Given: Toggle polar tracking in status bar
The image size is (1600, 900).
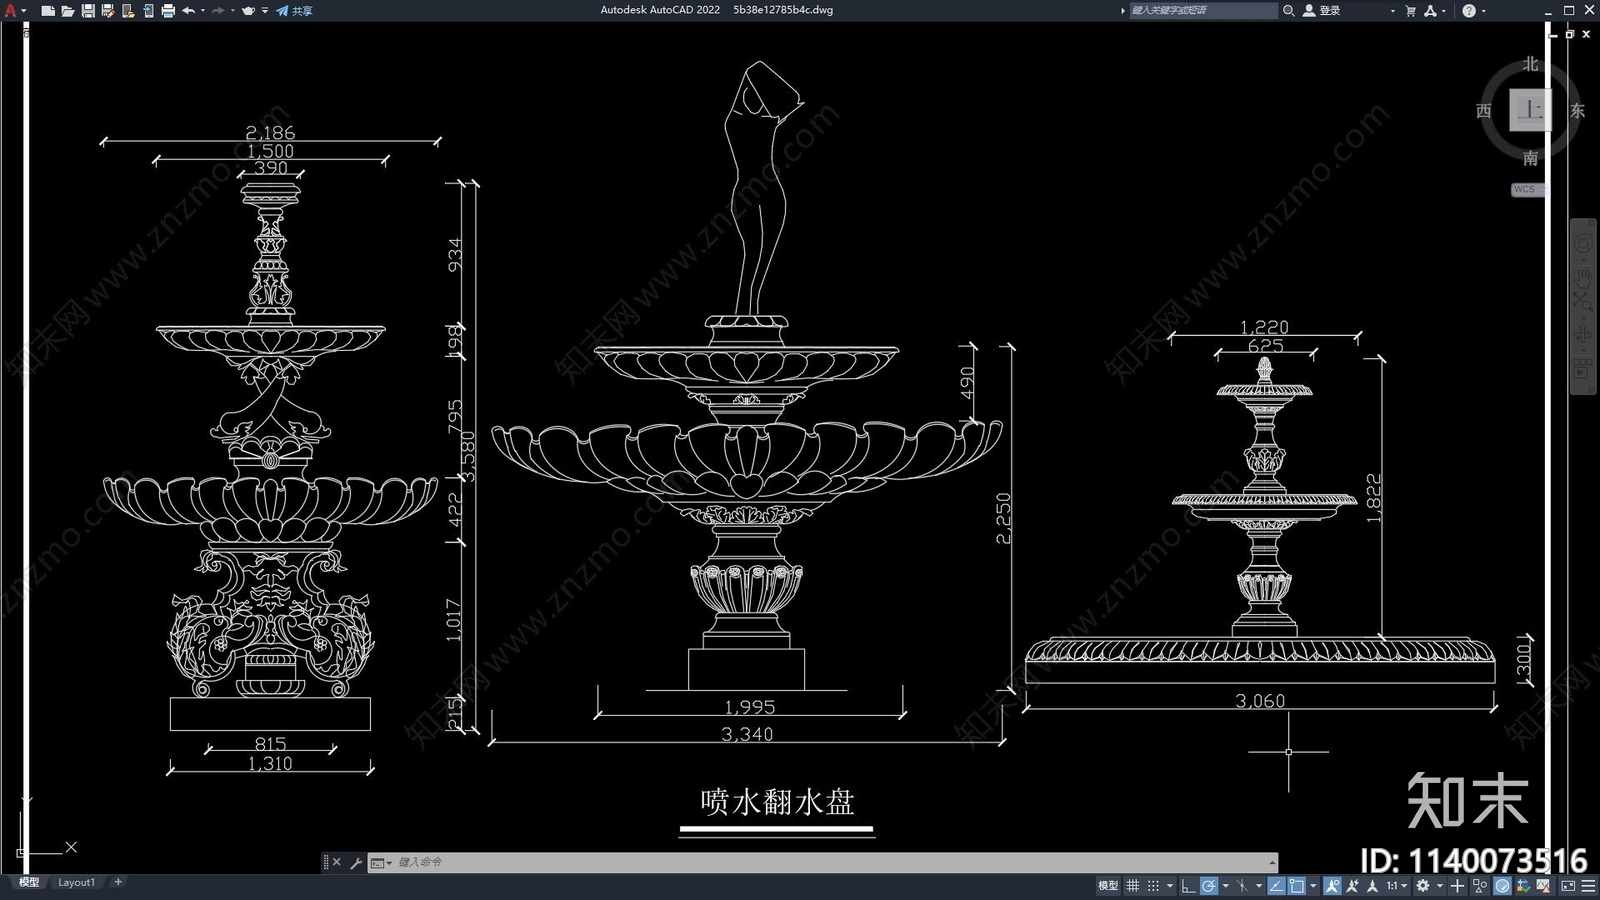Looking at the screenshot, I should (1209, 886).
